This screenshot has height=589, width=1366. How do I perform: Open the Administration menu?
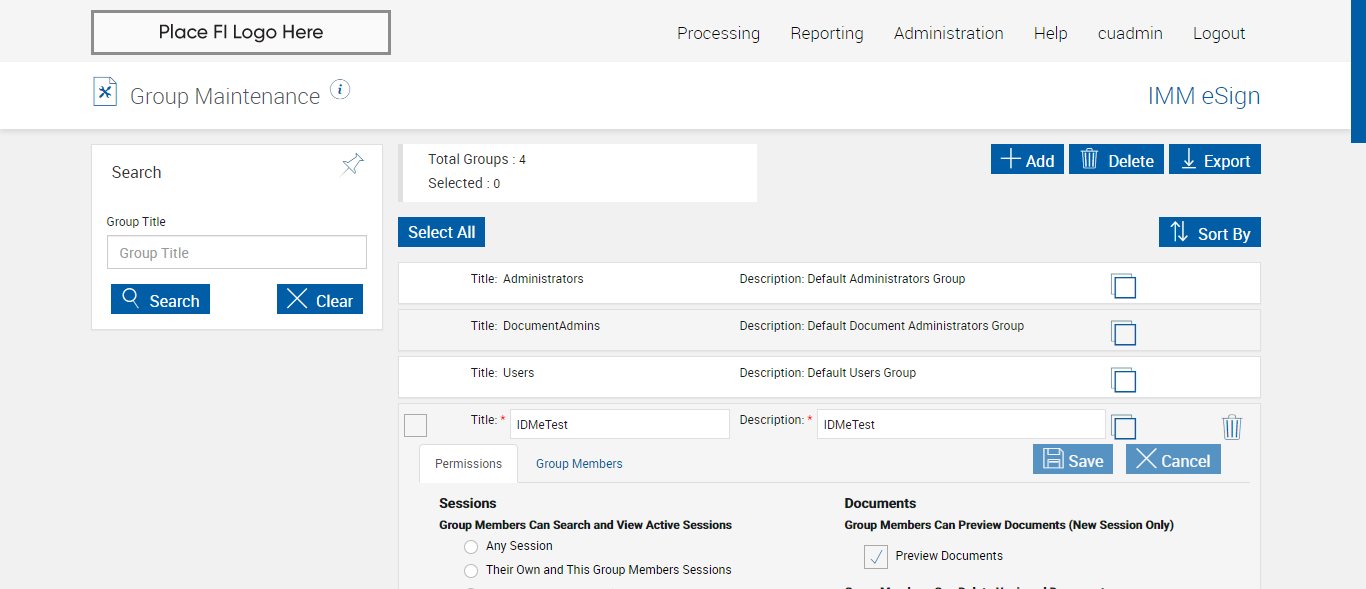tap(948, 33)
